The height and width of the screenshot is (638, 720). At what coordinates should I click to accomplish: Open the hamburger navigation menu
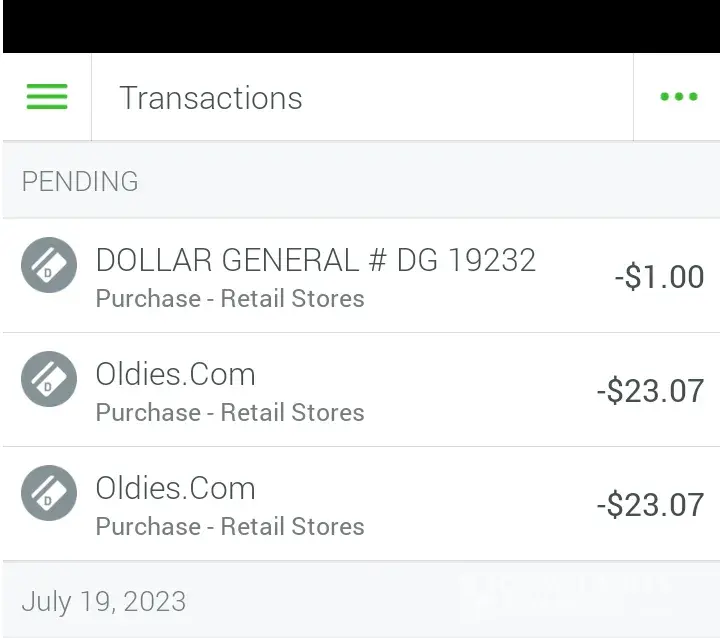point(47,97)
